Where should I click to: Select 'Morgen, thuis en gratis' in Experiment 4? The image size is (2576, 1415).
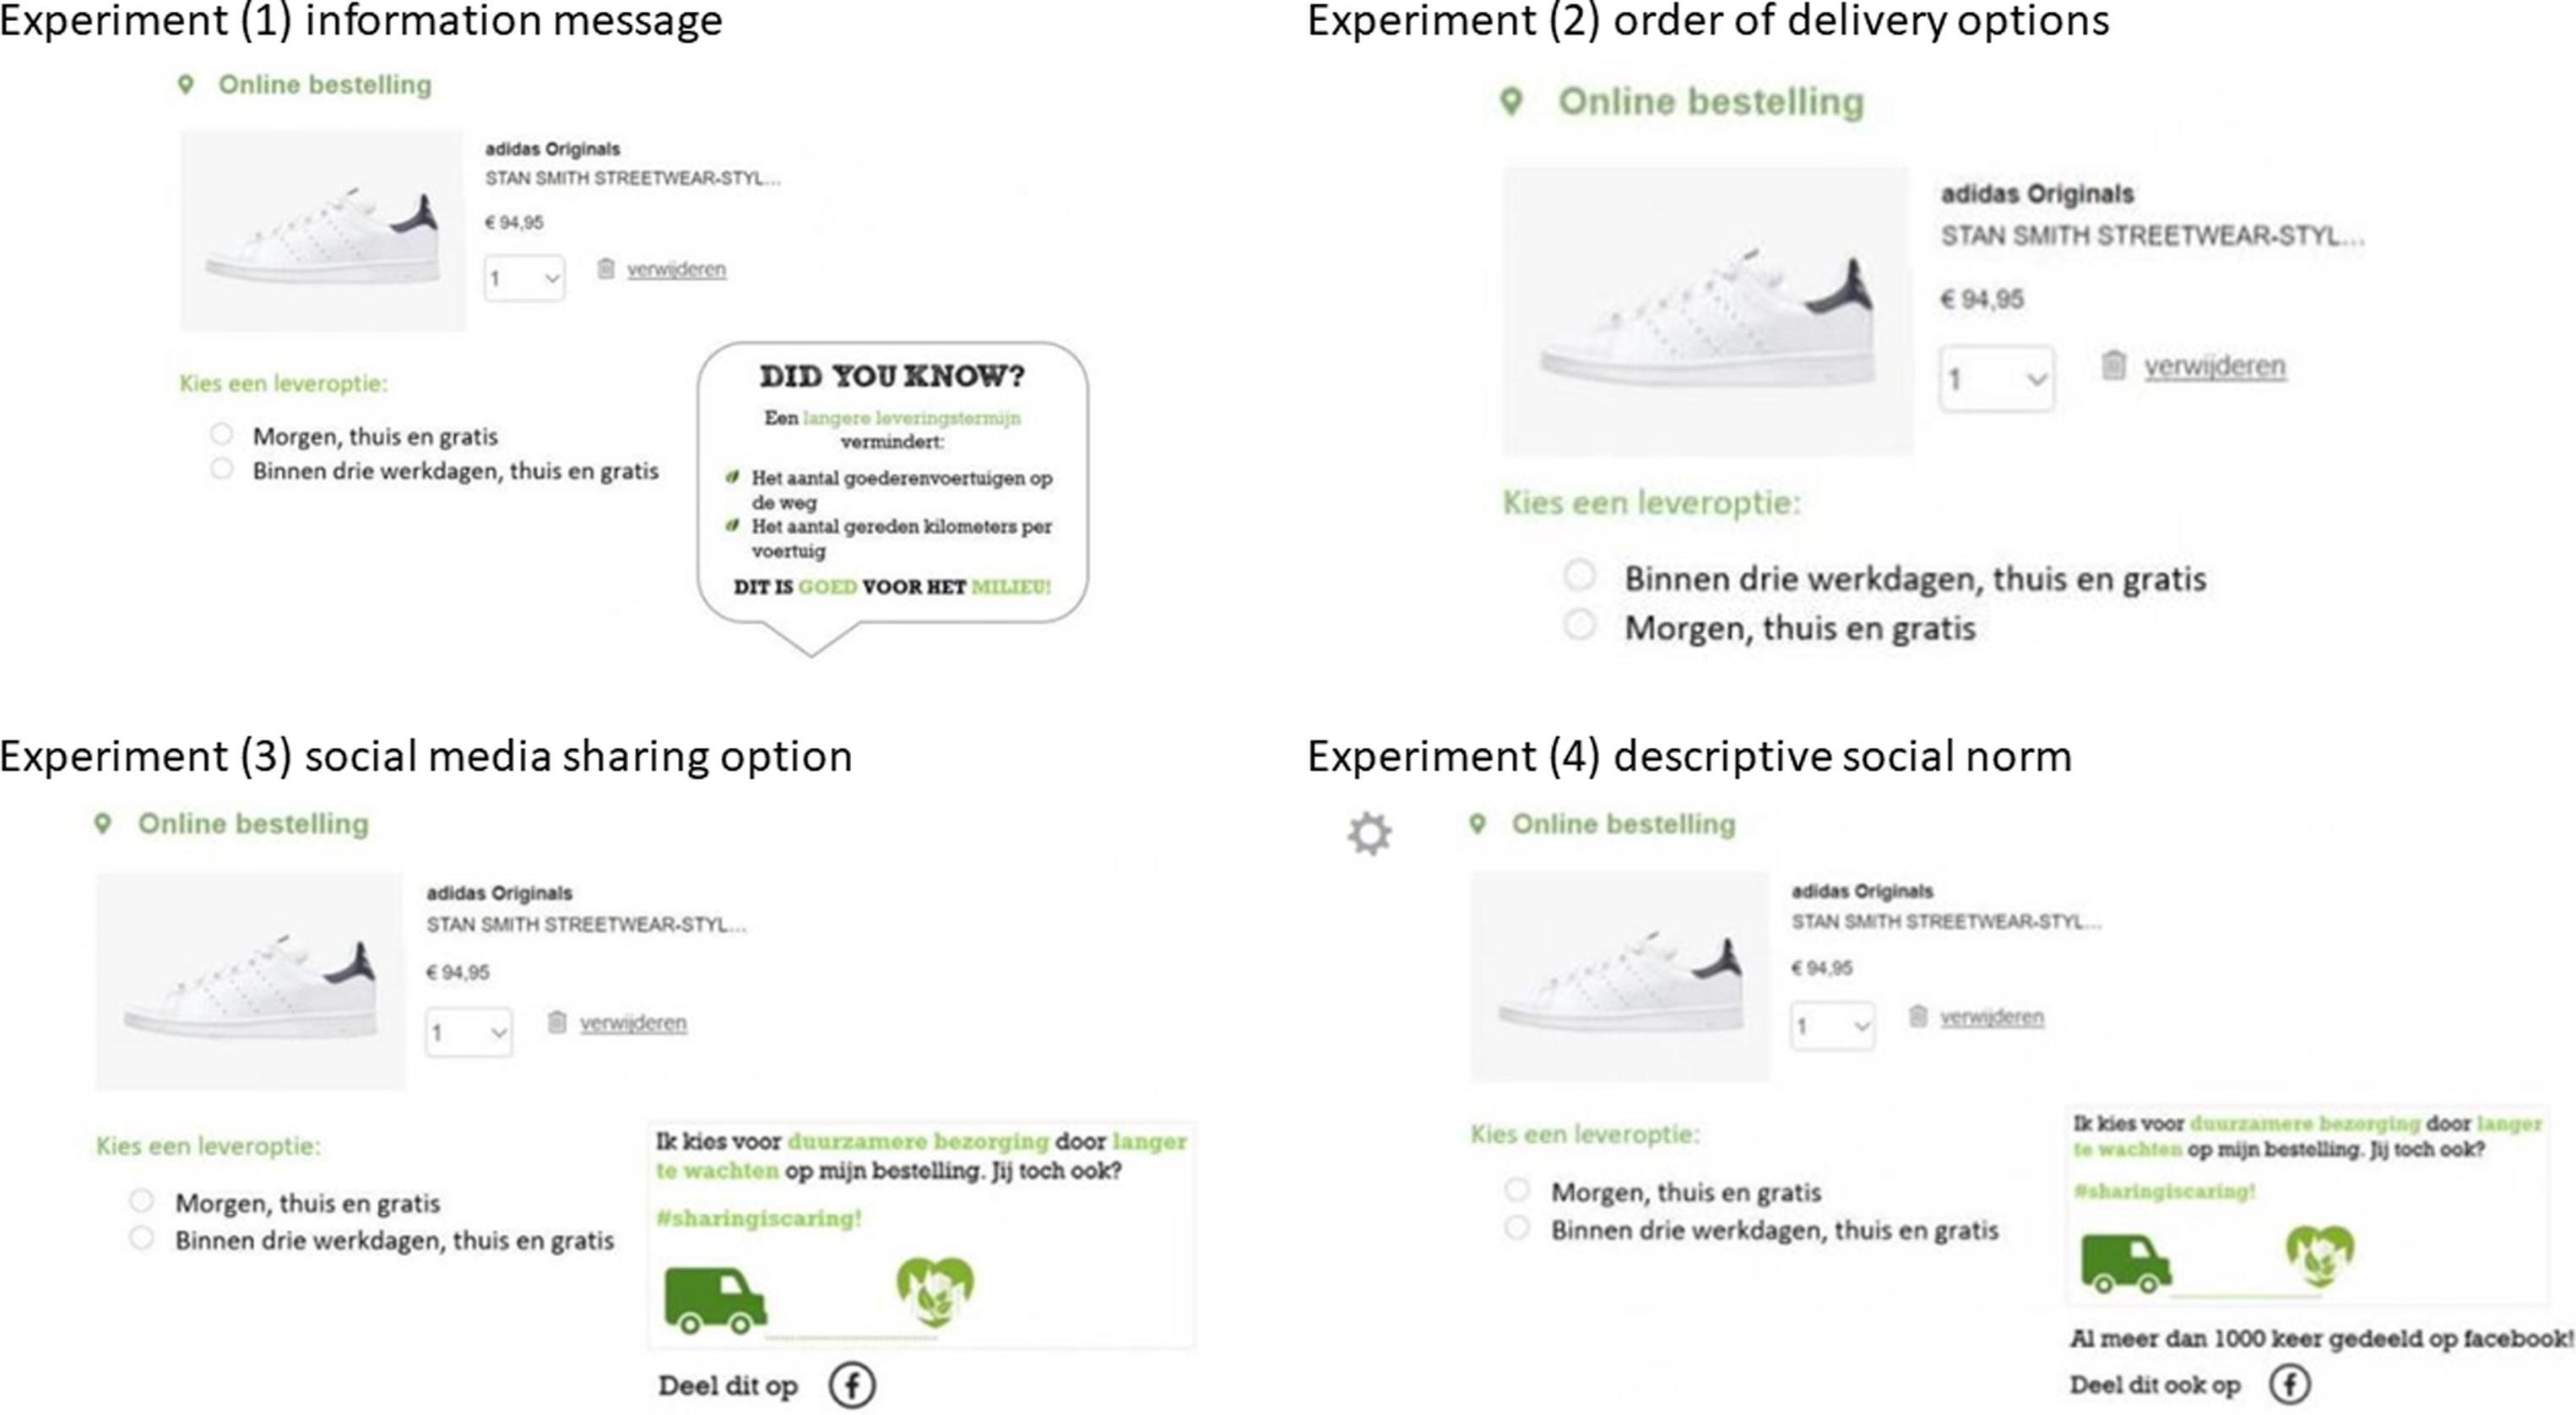coord(1517,1190)
